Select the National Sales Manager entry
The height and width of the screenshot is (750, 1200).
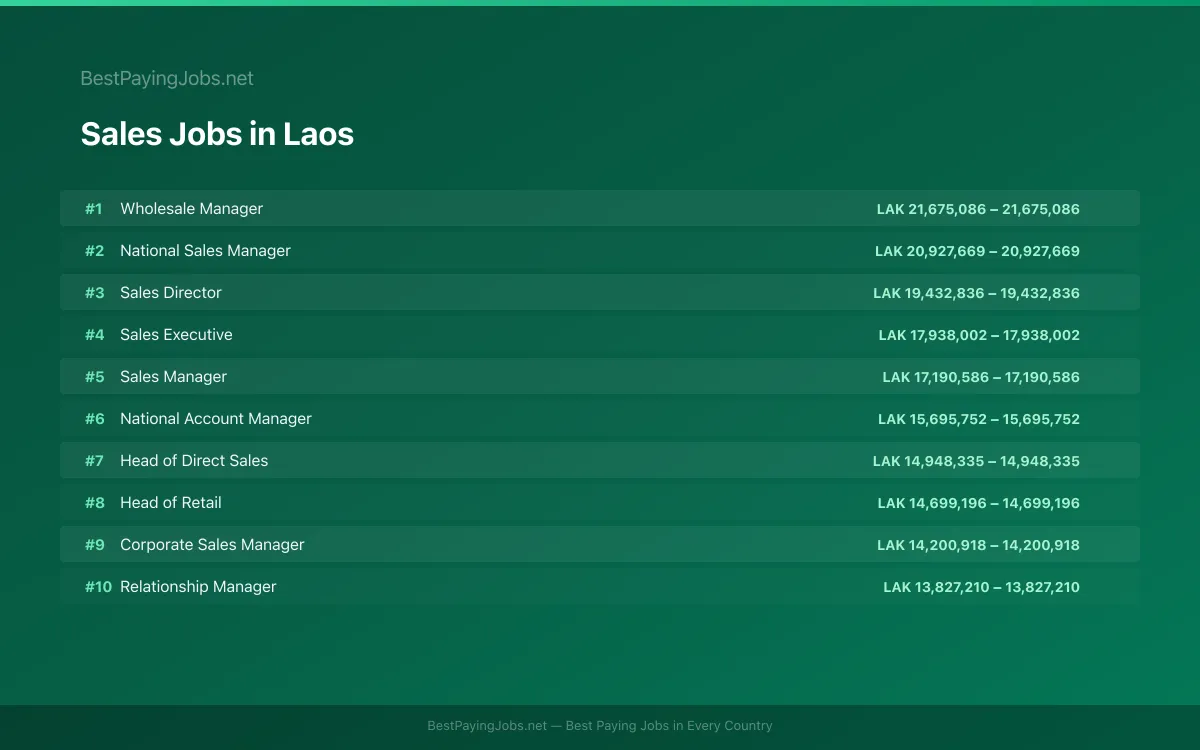(600, 250)
